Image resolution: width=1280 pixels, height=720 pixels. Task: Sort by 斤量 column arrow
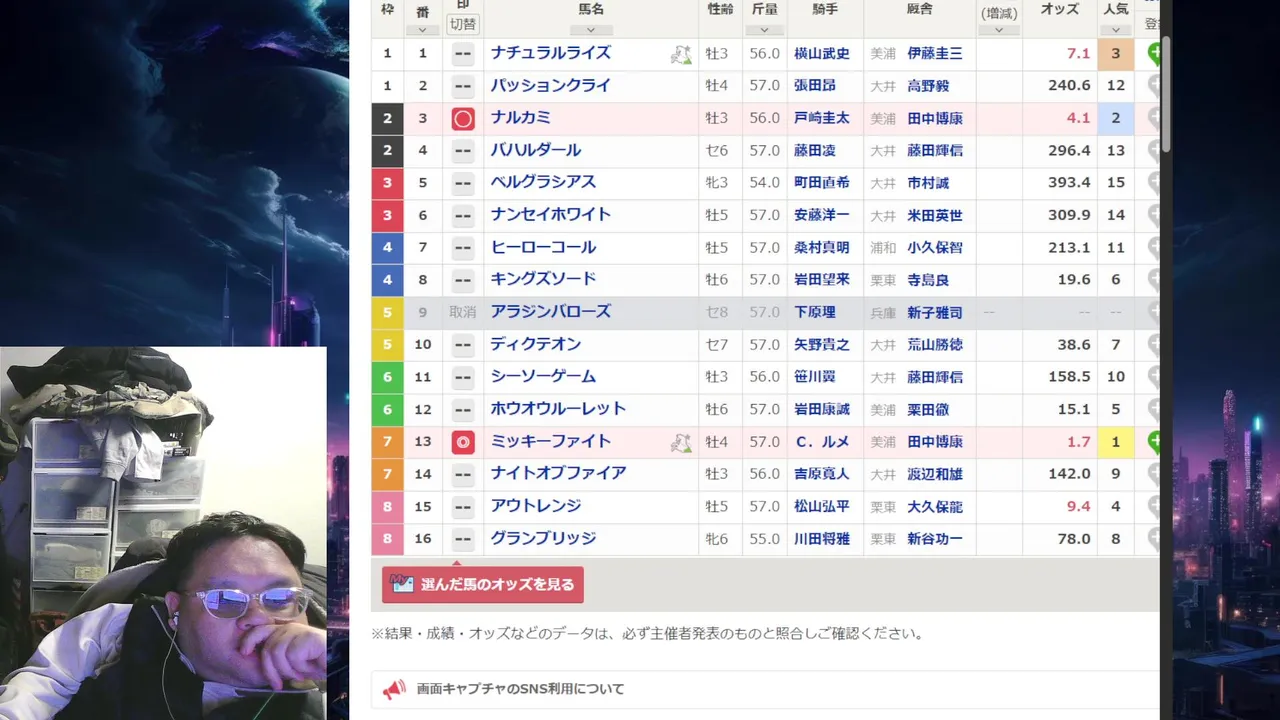(764, 30)
